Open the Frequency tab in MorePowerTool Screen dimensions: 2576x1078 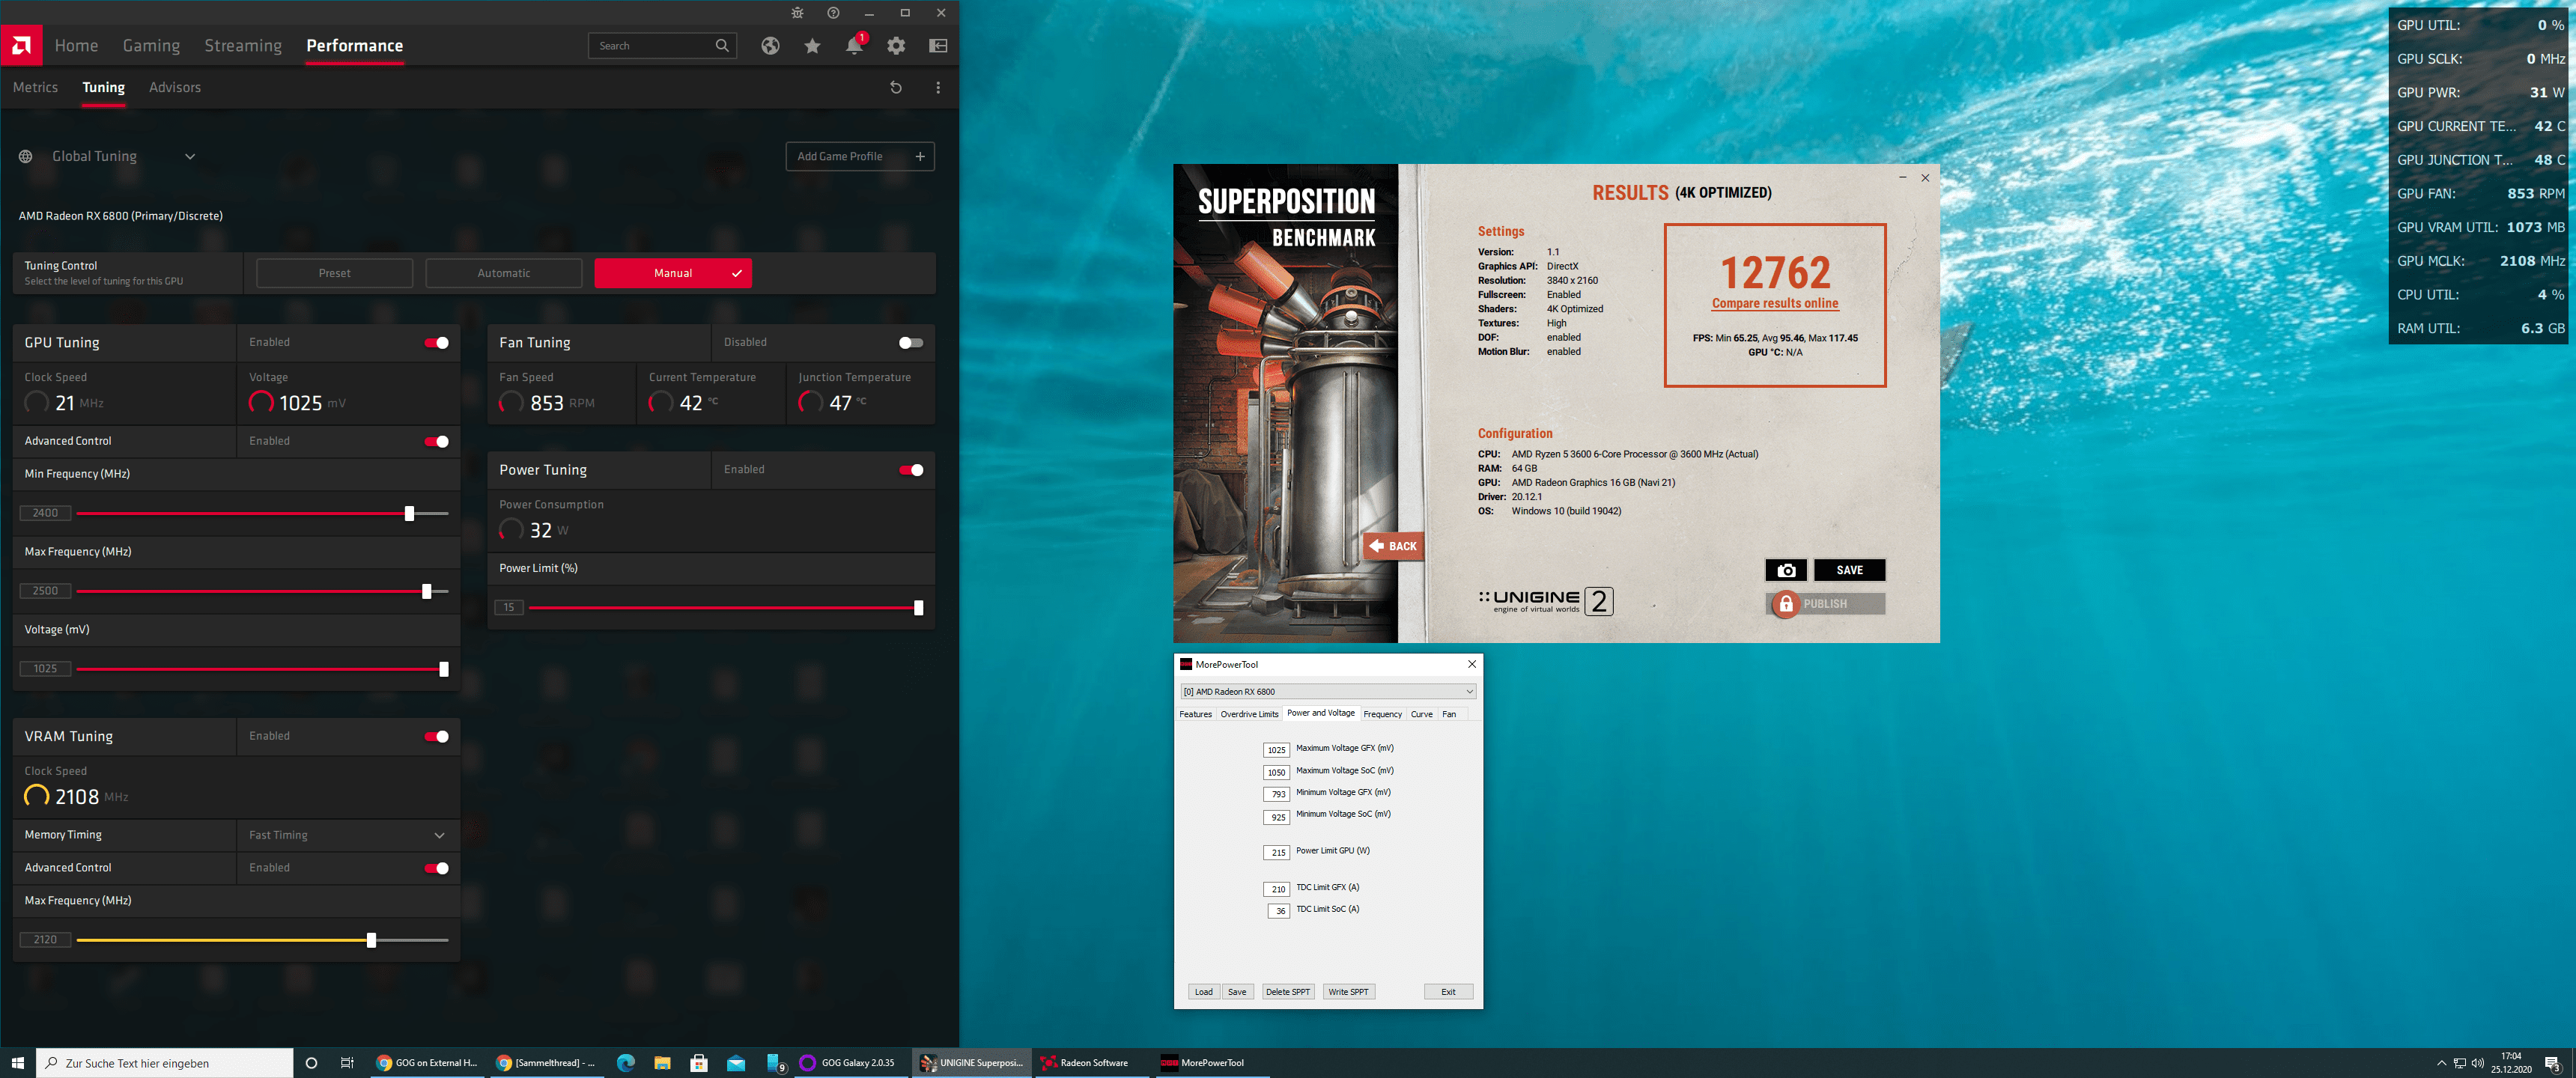point(1382,714)
